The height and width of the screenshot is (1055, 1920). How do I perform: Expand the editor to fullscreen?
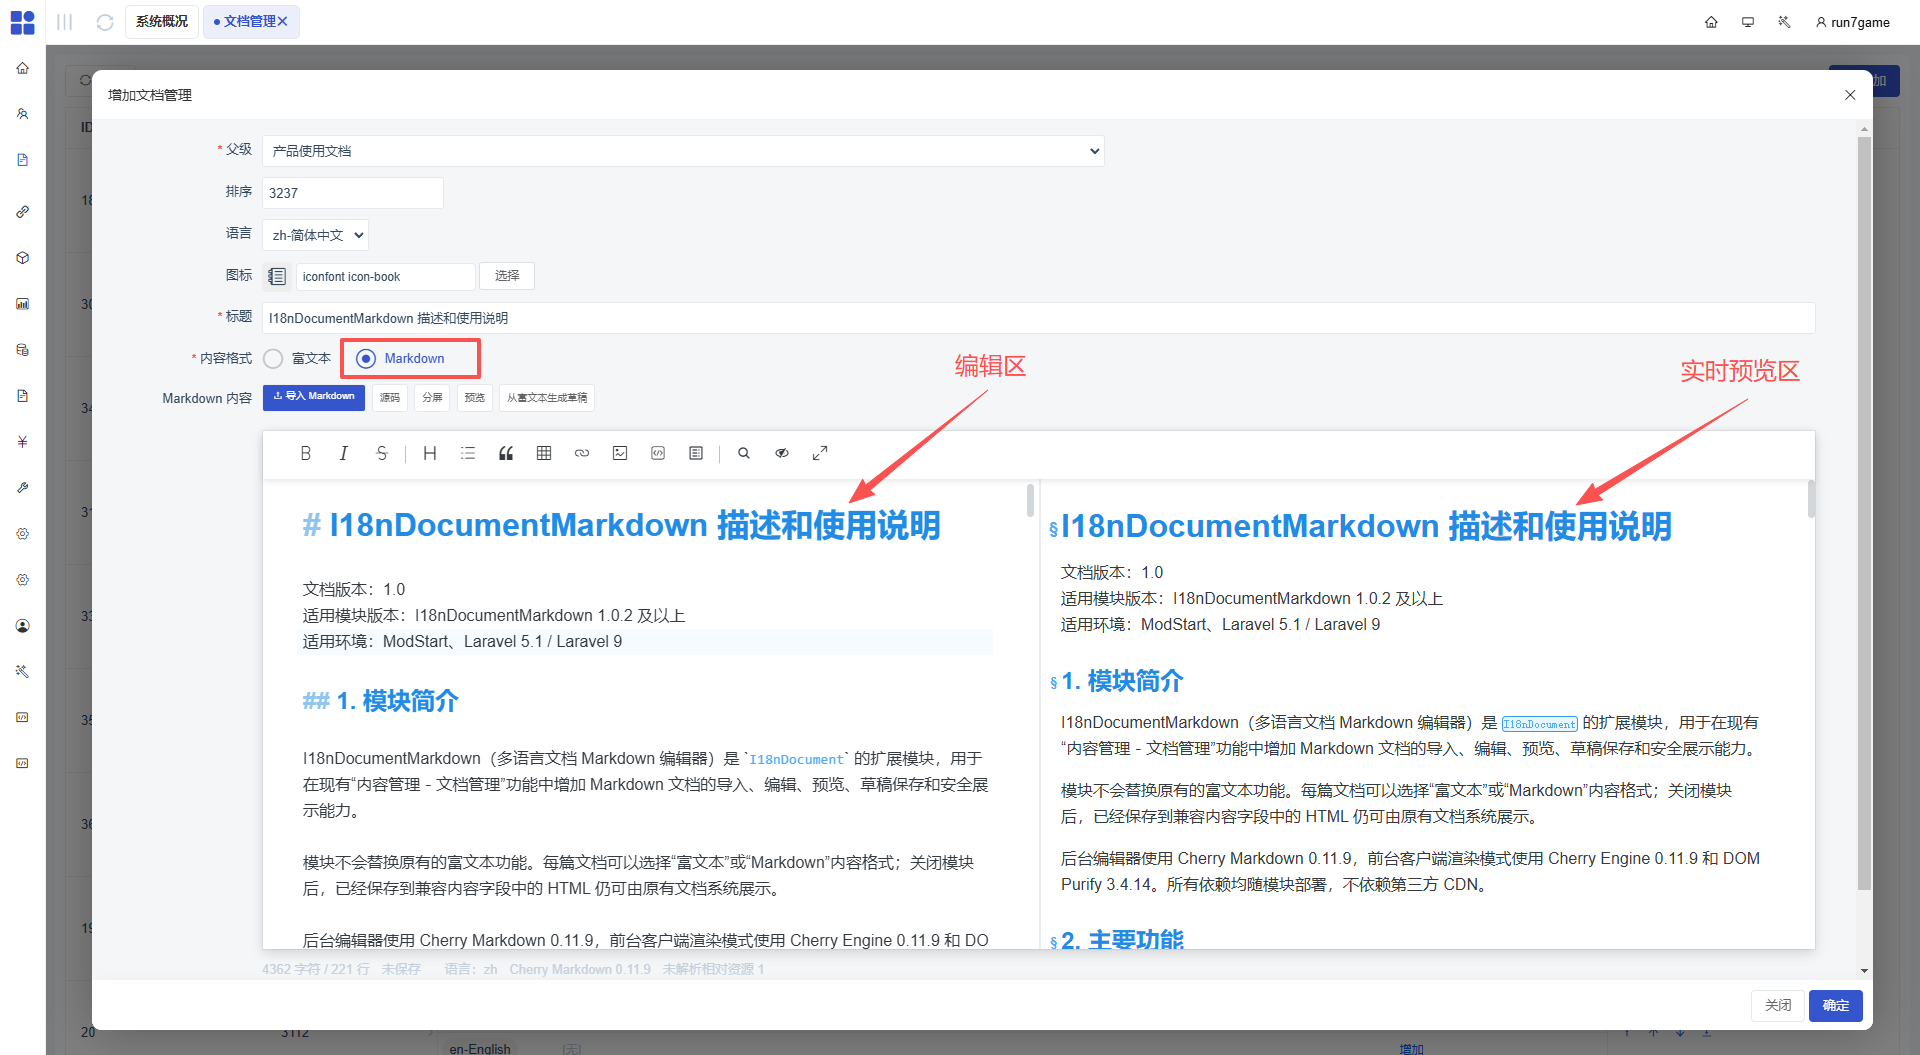click(820, 453)
